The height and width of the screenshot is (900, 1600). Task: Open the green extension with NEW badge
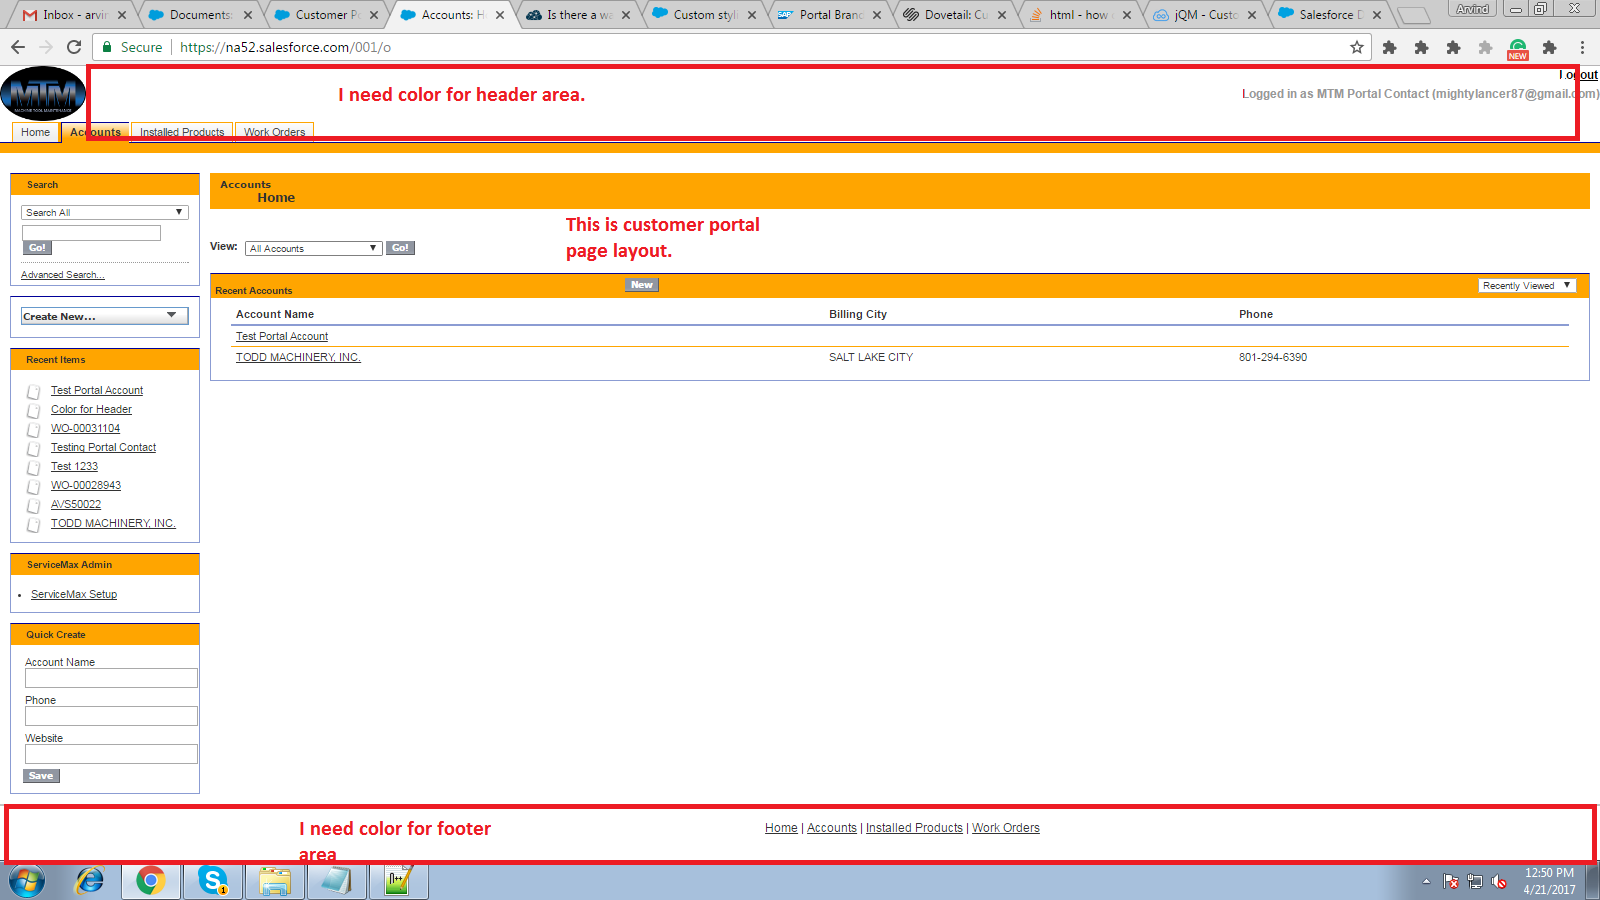[x=1518, y=48]
